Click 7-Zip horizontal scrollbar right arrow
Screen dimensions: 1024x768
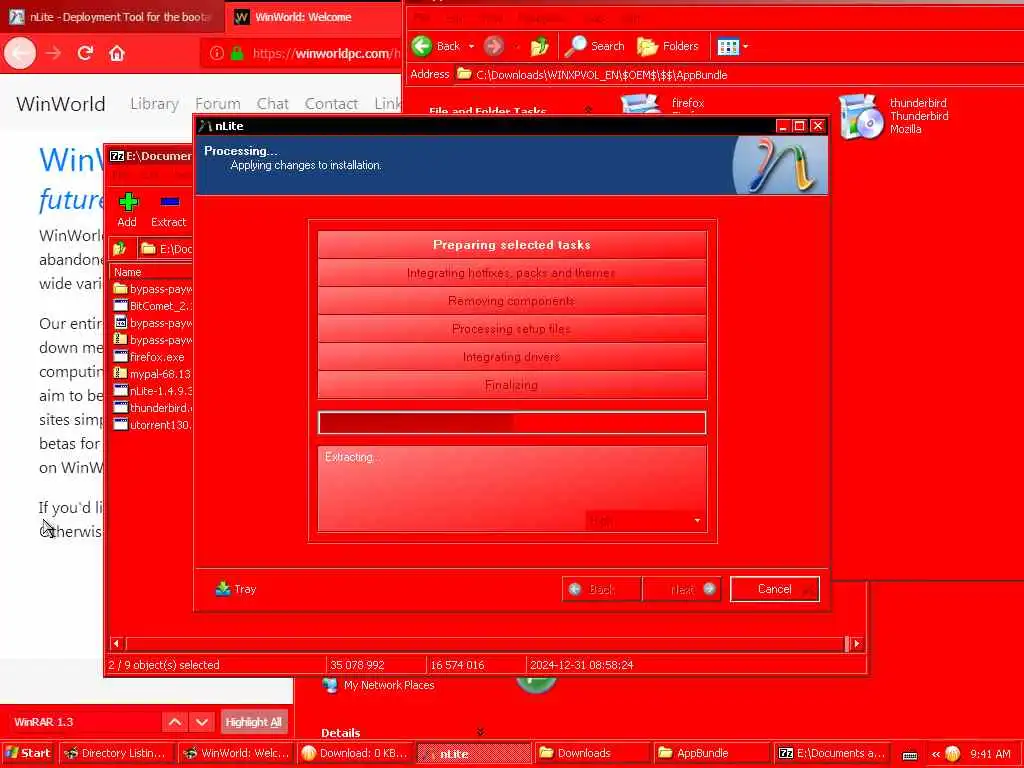[857, 643]
